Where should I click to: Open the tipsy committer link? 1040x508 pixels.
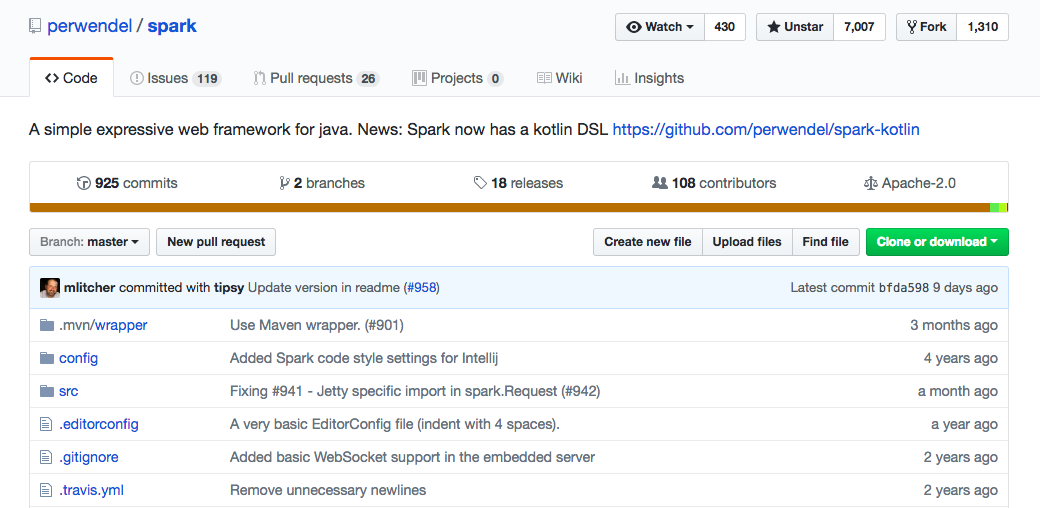pyautogui.click(x=229, y=288)
